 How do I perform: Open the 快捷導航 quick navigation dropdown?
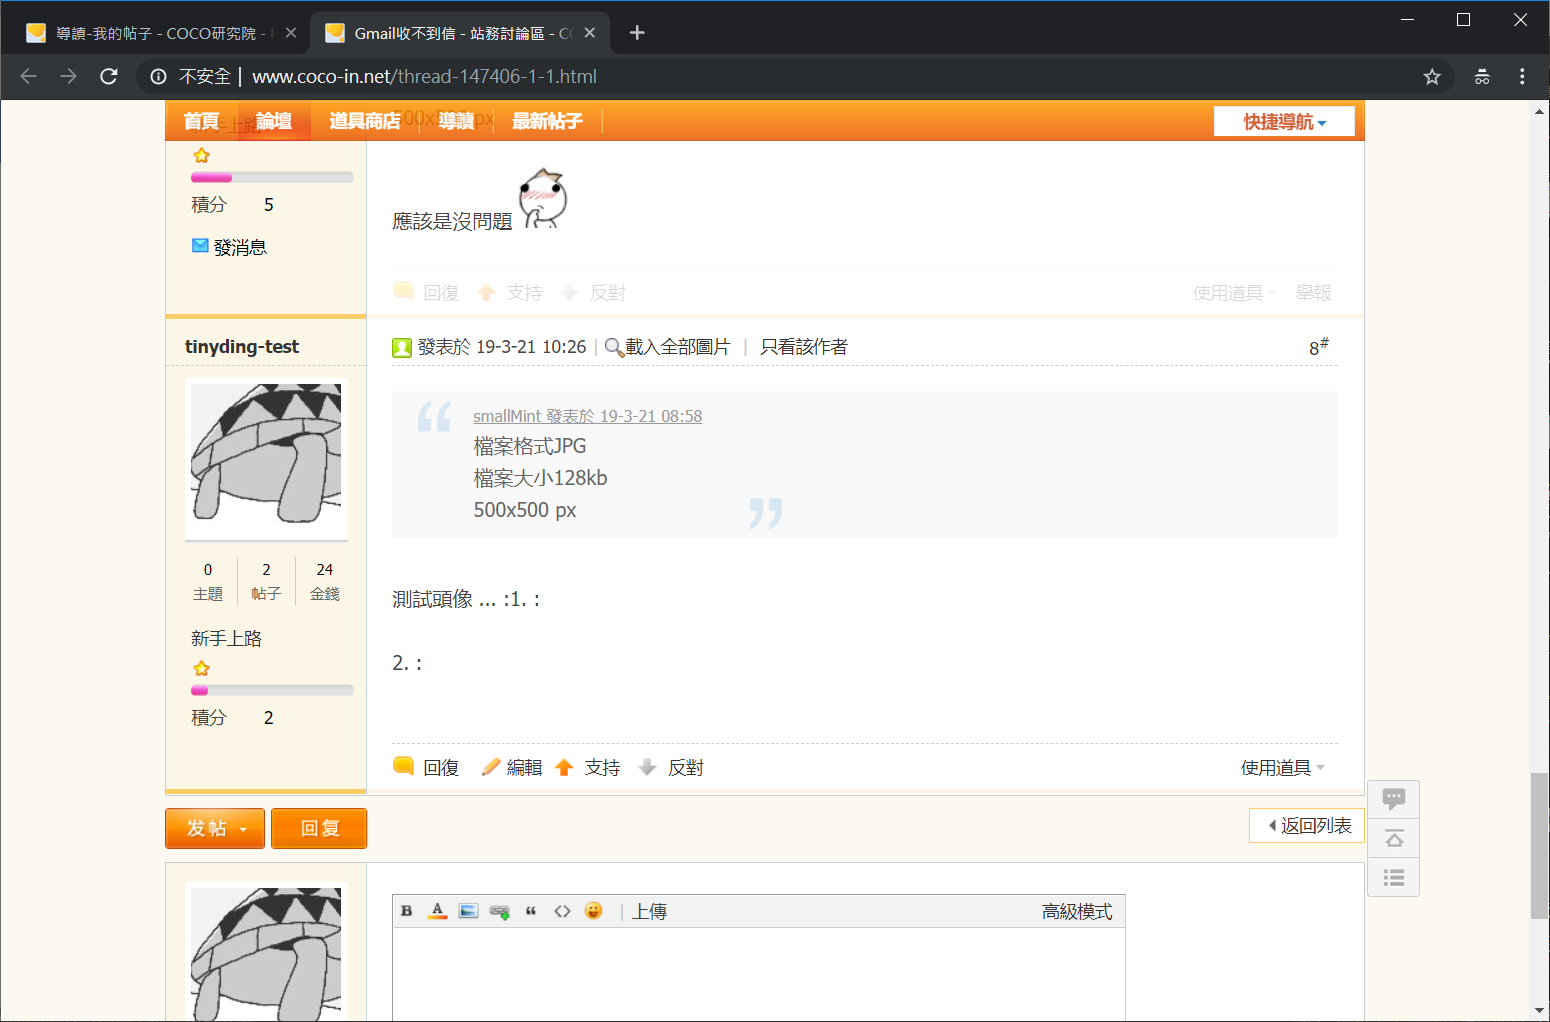tap(1284, 121)
